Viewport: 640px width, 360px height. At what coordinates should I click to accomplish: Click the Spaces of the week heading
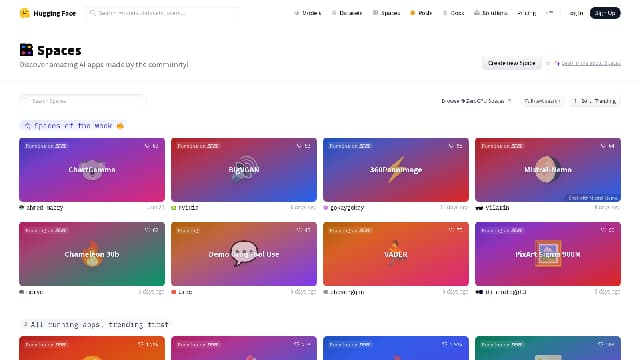73,126
